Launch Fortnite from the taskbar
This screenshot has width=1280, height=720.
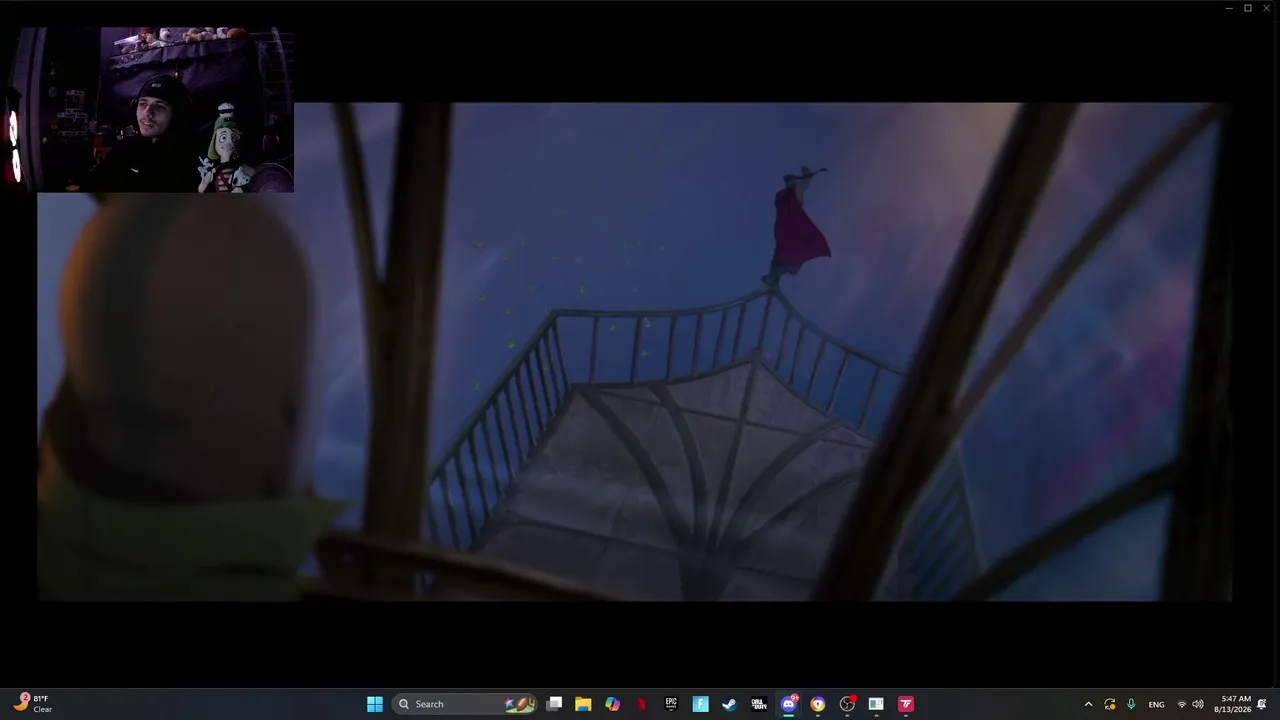700,704
